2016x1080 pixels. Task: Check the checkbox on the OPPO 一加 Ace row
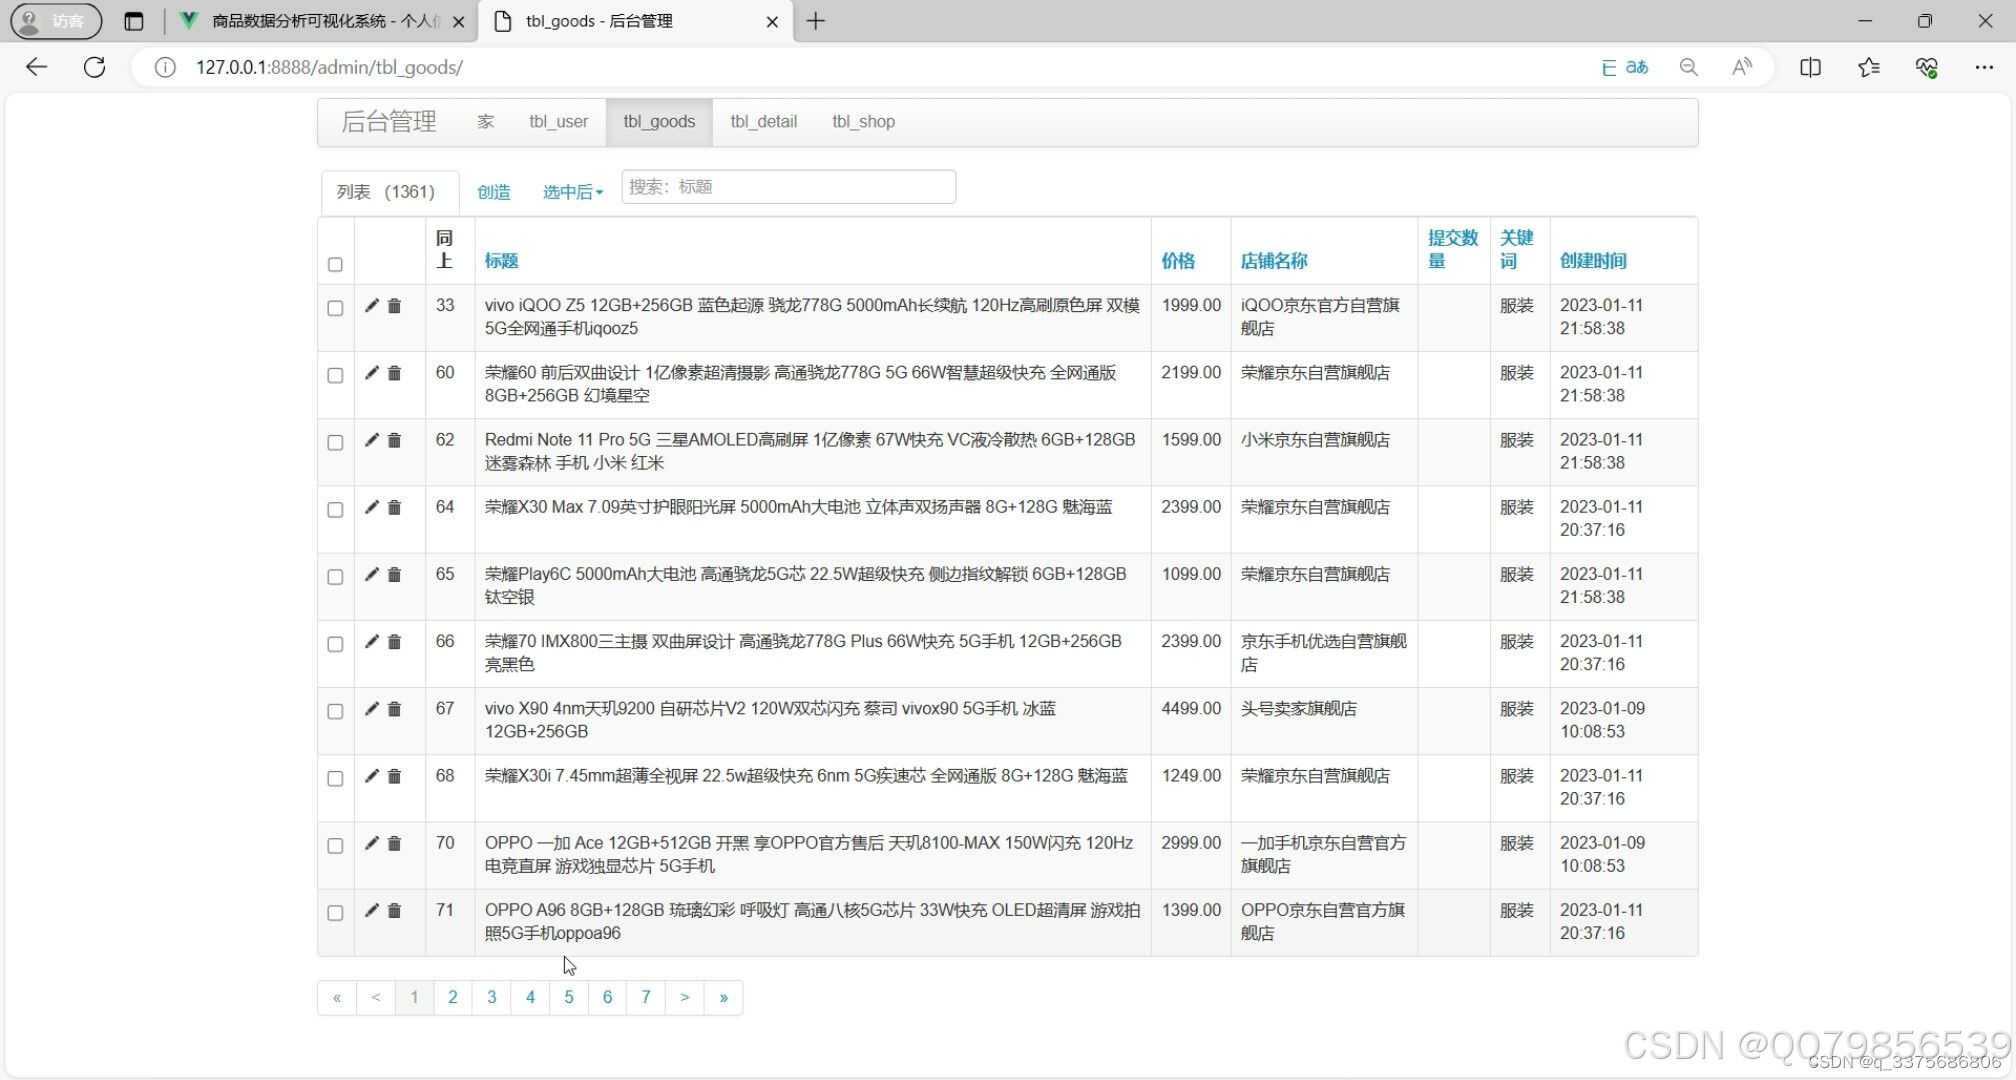[335, 845]
